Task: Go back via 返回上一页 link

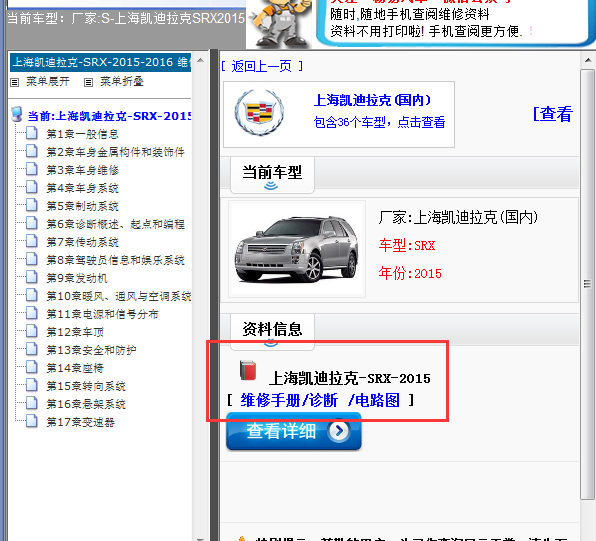Action: tap(262, 66)
